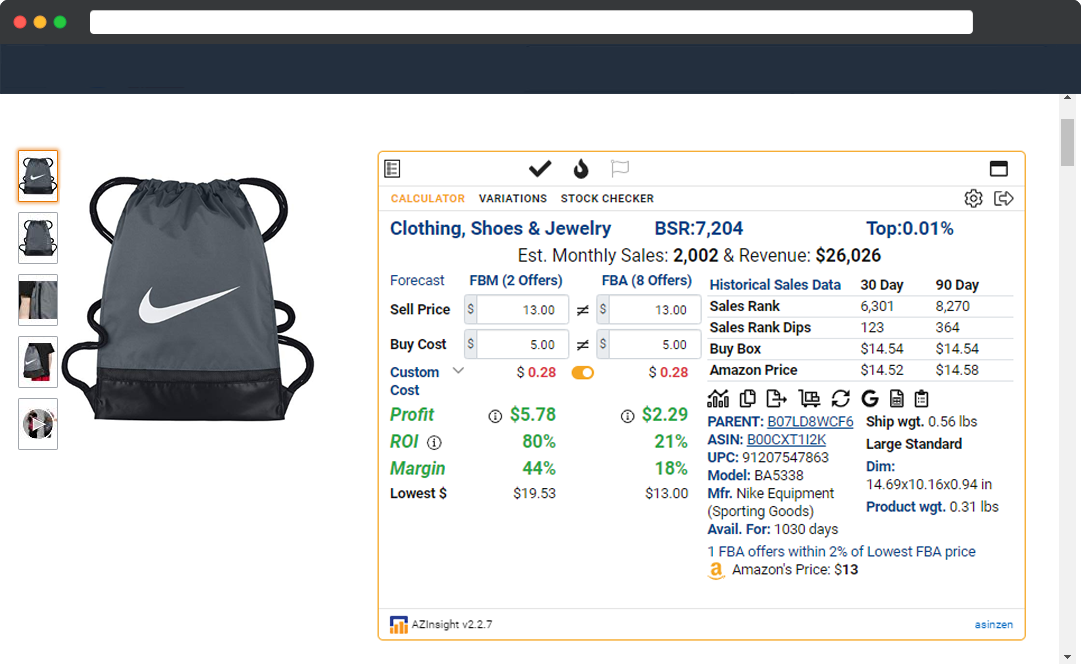Viewport: 1081px width, 664px height.
Task: Switch to the STOCK CHECKER tab
Action: click(607, 199)
